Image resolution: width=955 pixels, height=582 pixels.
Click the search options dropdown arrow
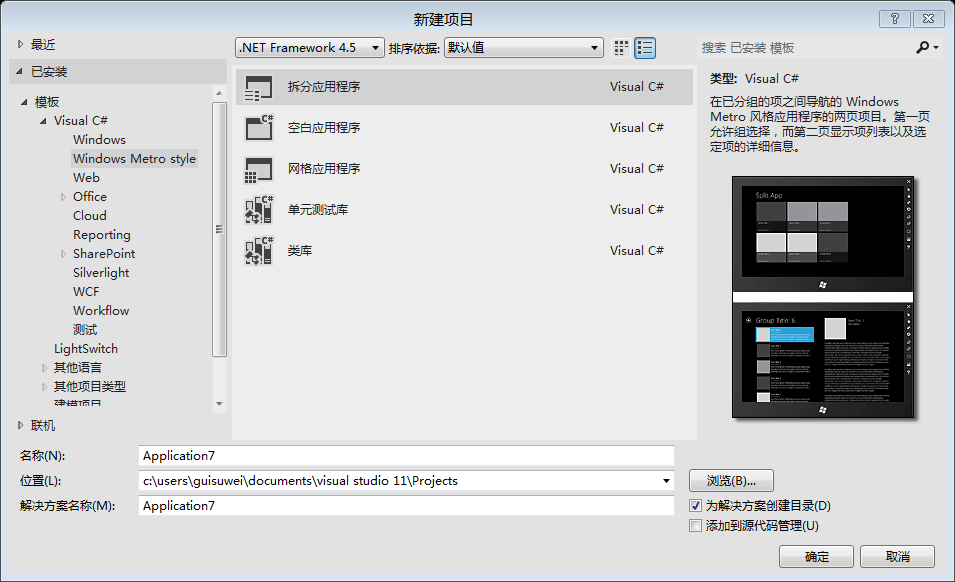click(936, 47)
